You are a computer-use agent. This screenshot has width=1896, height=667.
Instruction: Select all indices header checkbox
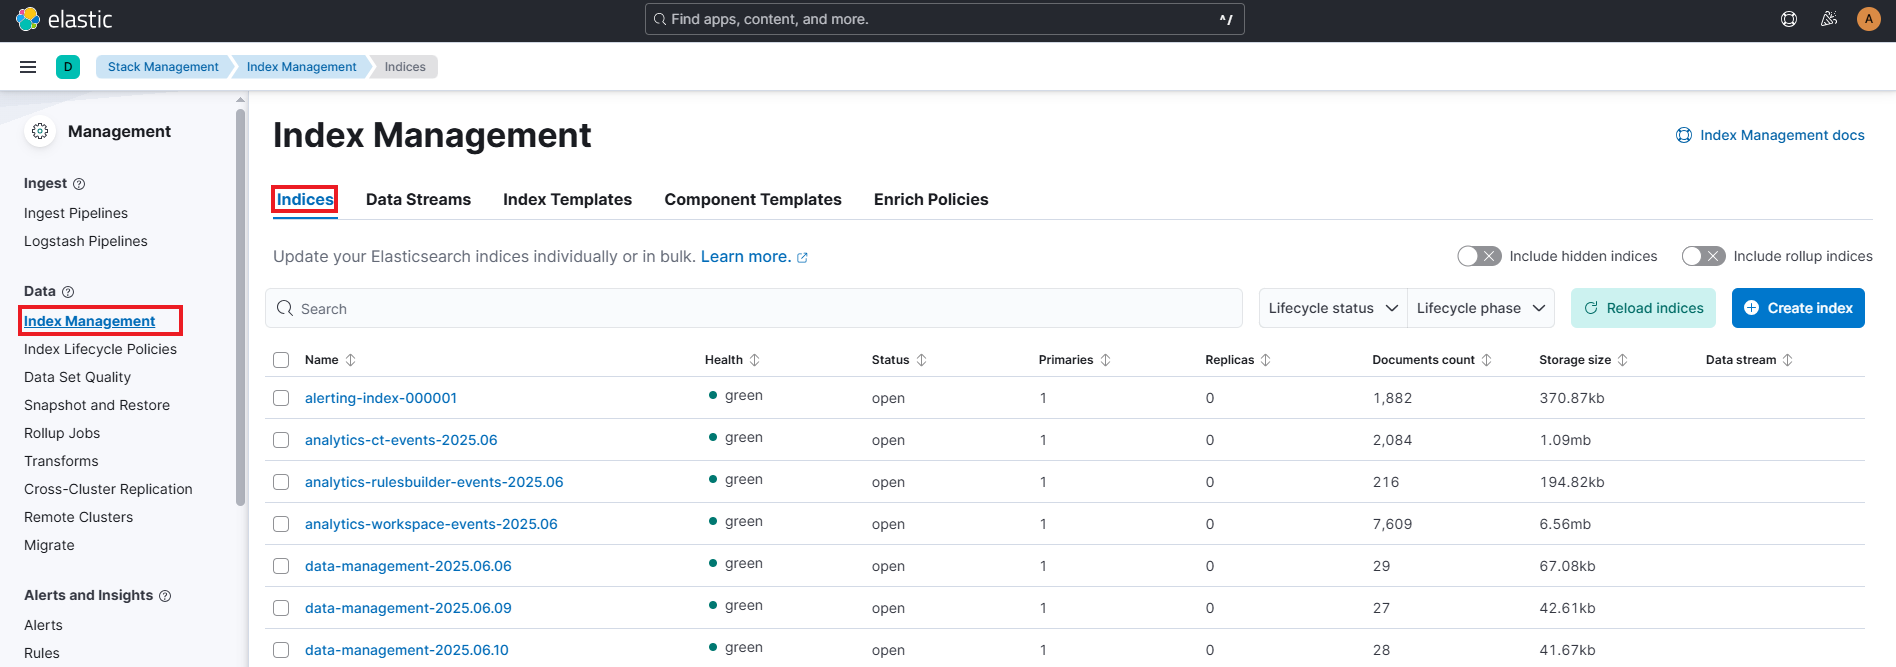[281, 360]
